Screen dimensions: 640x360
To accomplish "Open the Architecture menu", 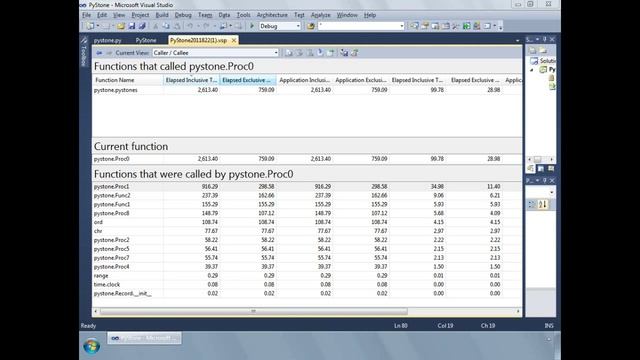I will tap(272, 15).
